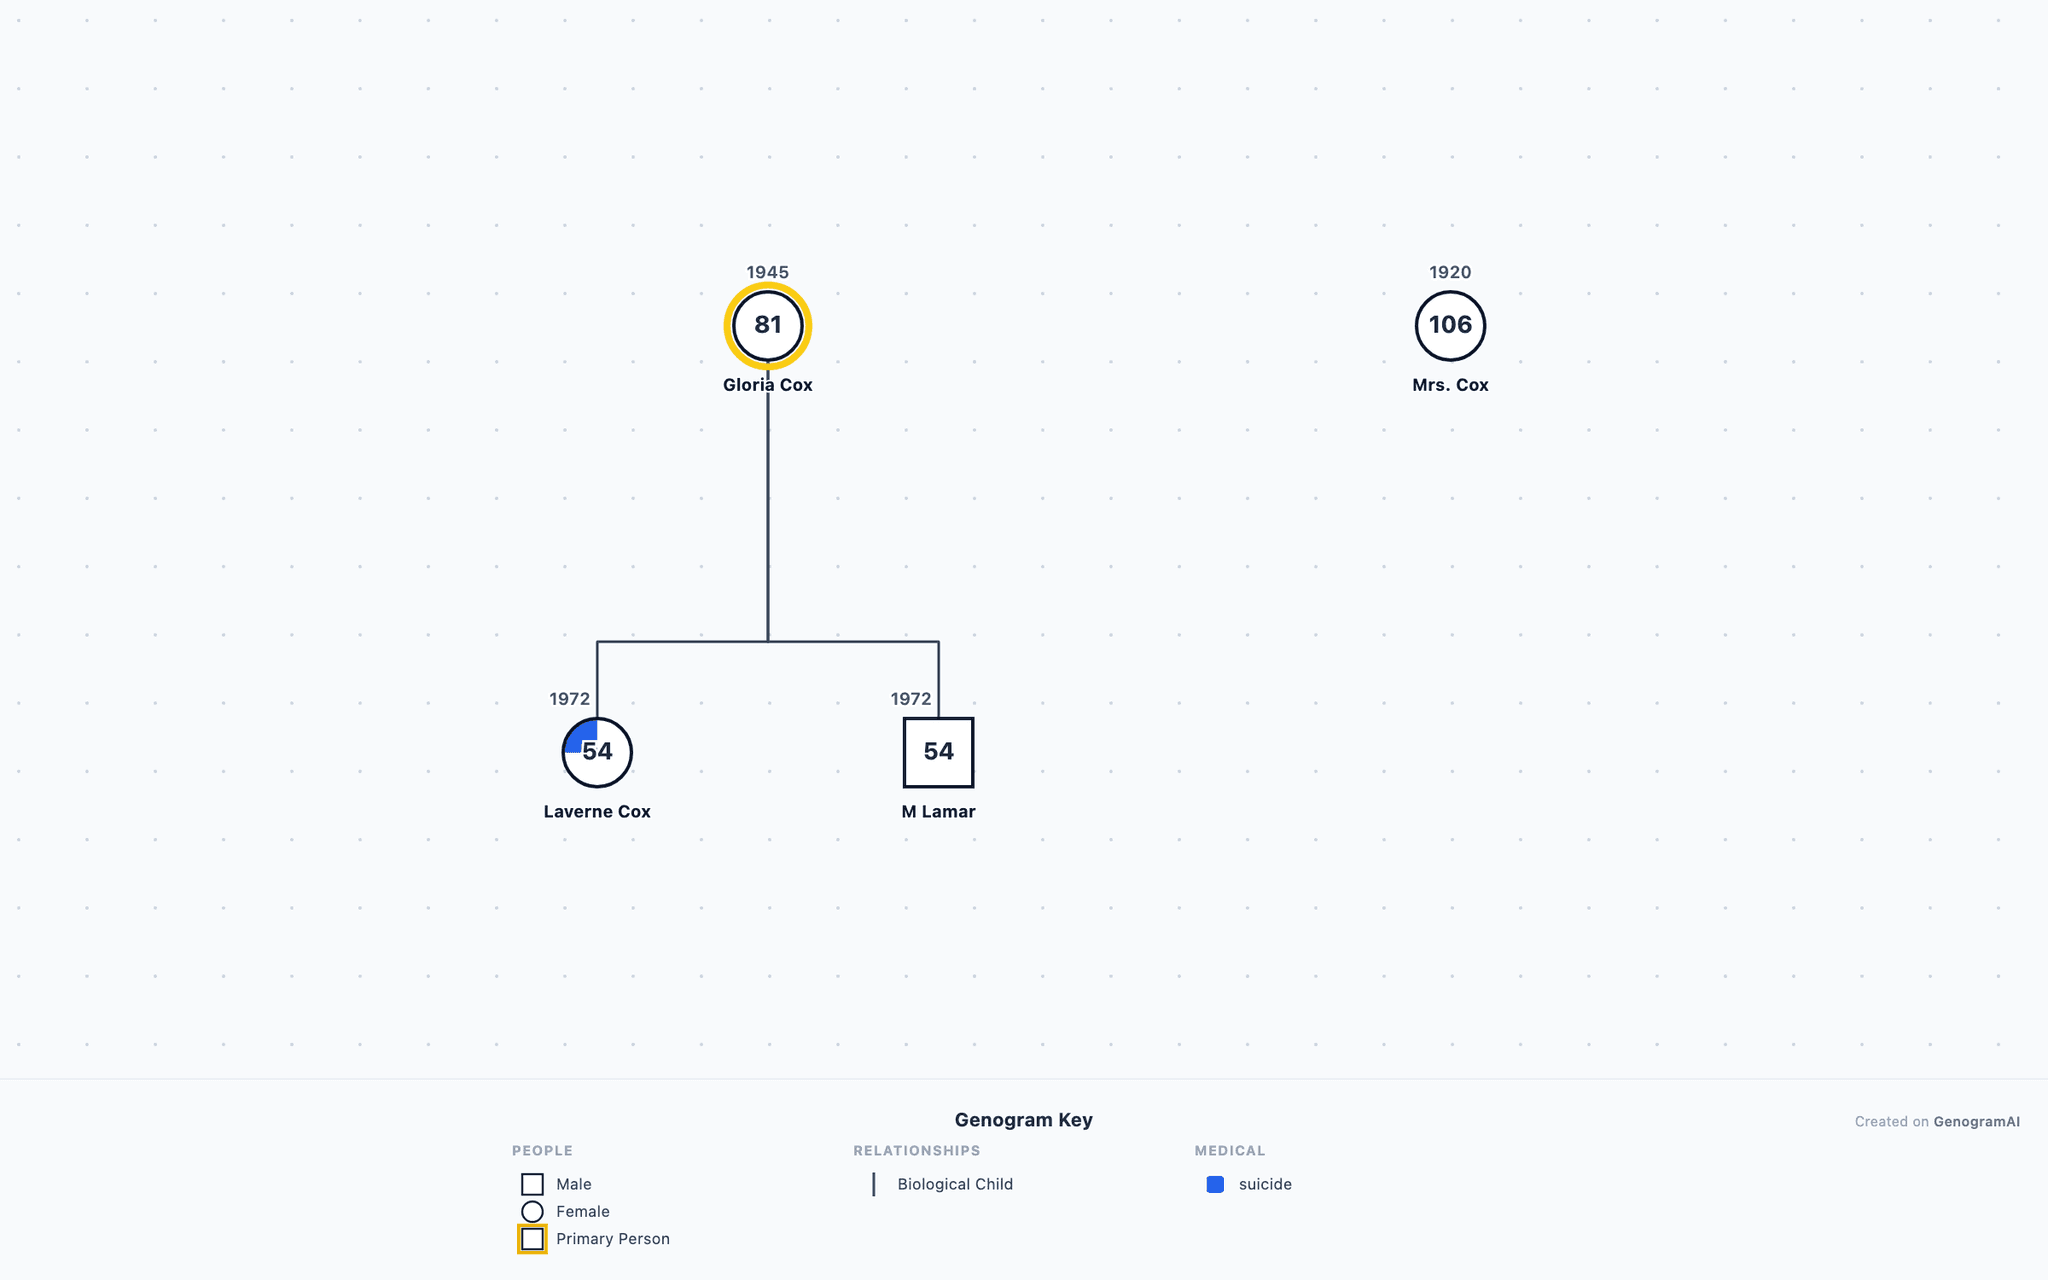2048x1280 pixels.
Task: Click the "Female" legend label
Action: tap(583, 1212)
